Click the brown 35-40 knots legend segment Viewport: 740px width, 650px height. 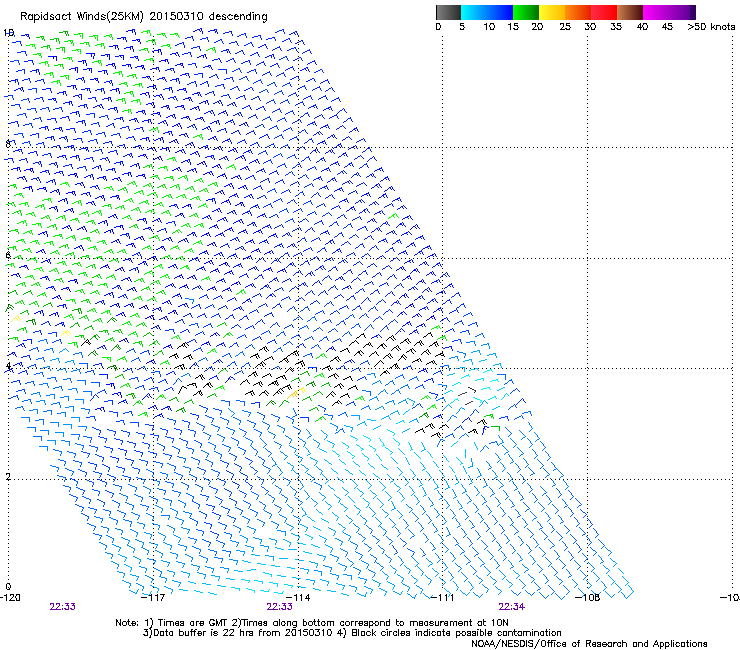tap(630, 12)
